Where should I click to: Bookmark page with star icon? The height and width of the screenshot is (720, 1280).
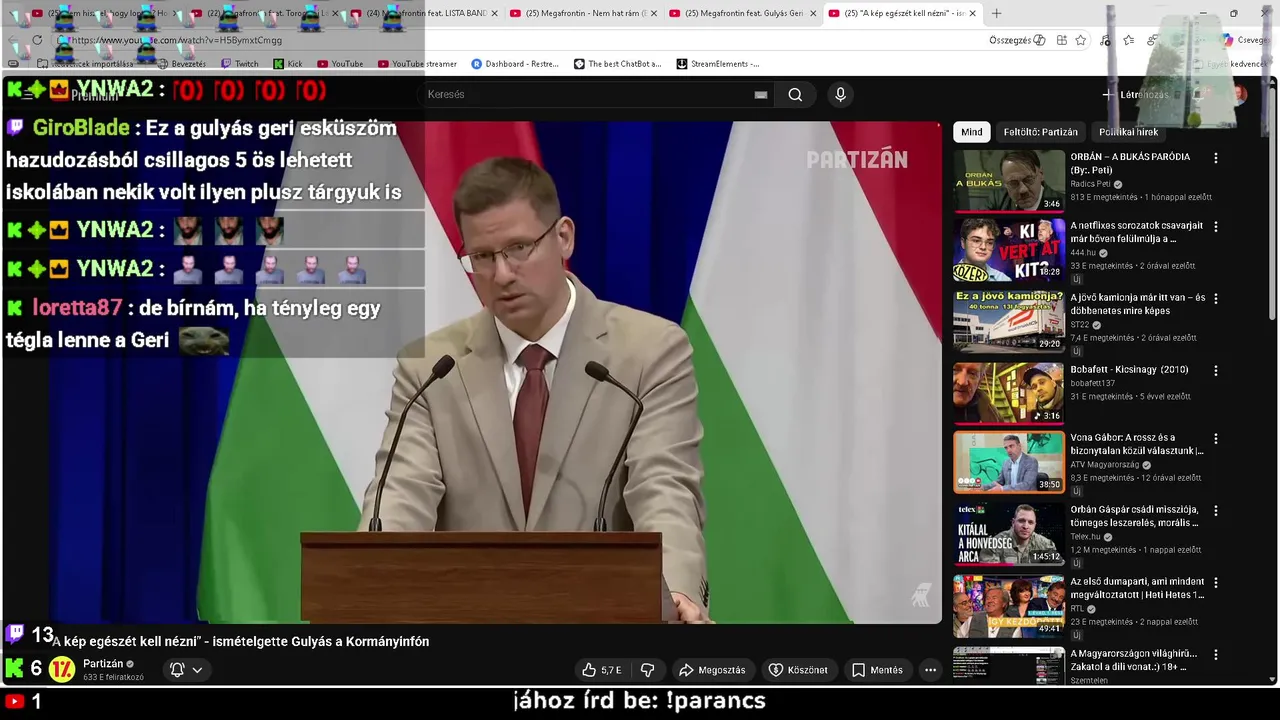(1080, 40)
